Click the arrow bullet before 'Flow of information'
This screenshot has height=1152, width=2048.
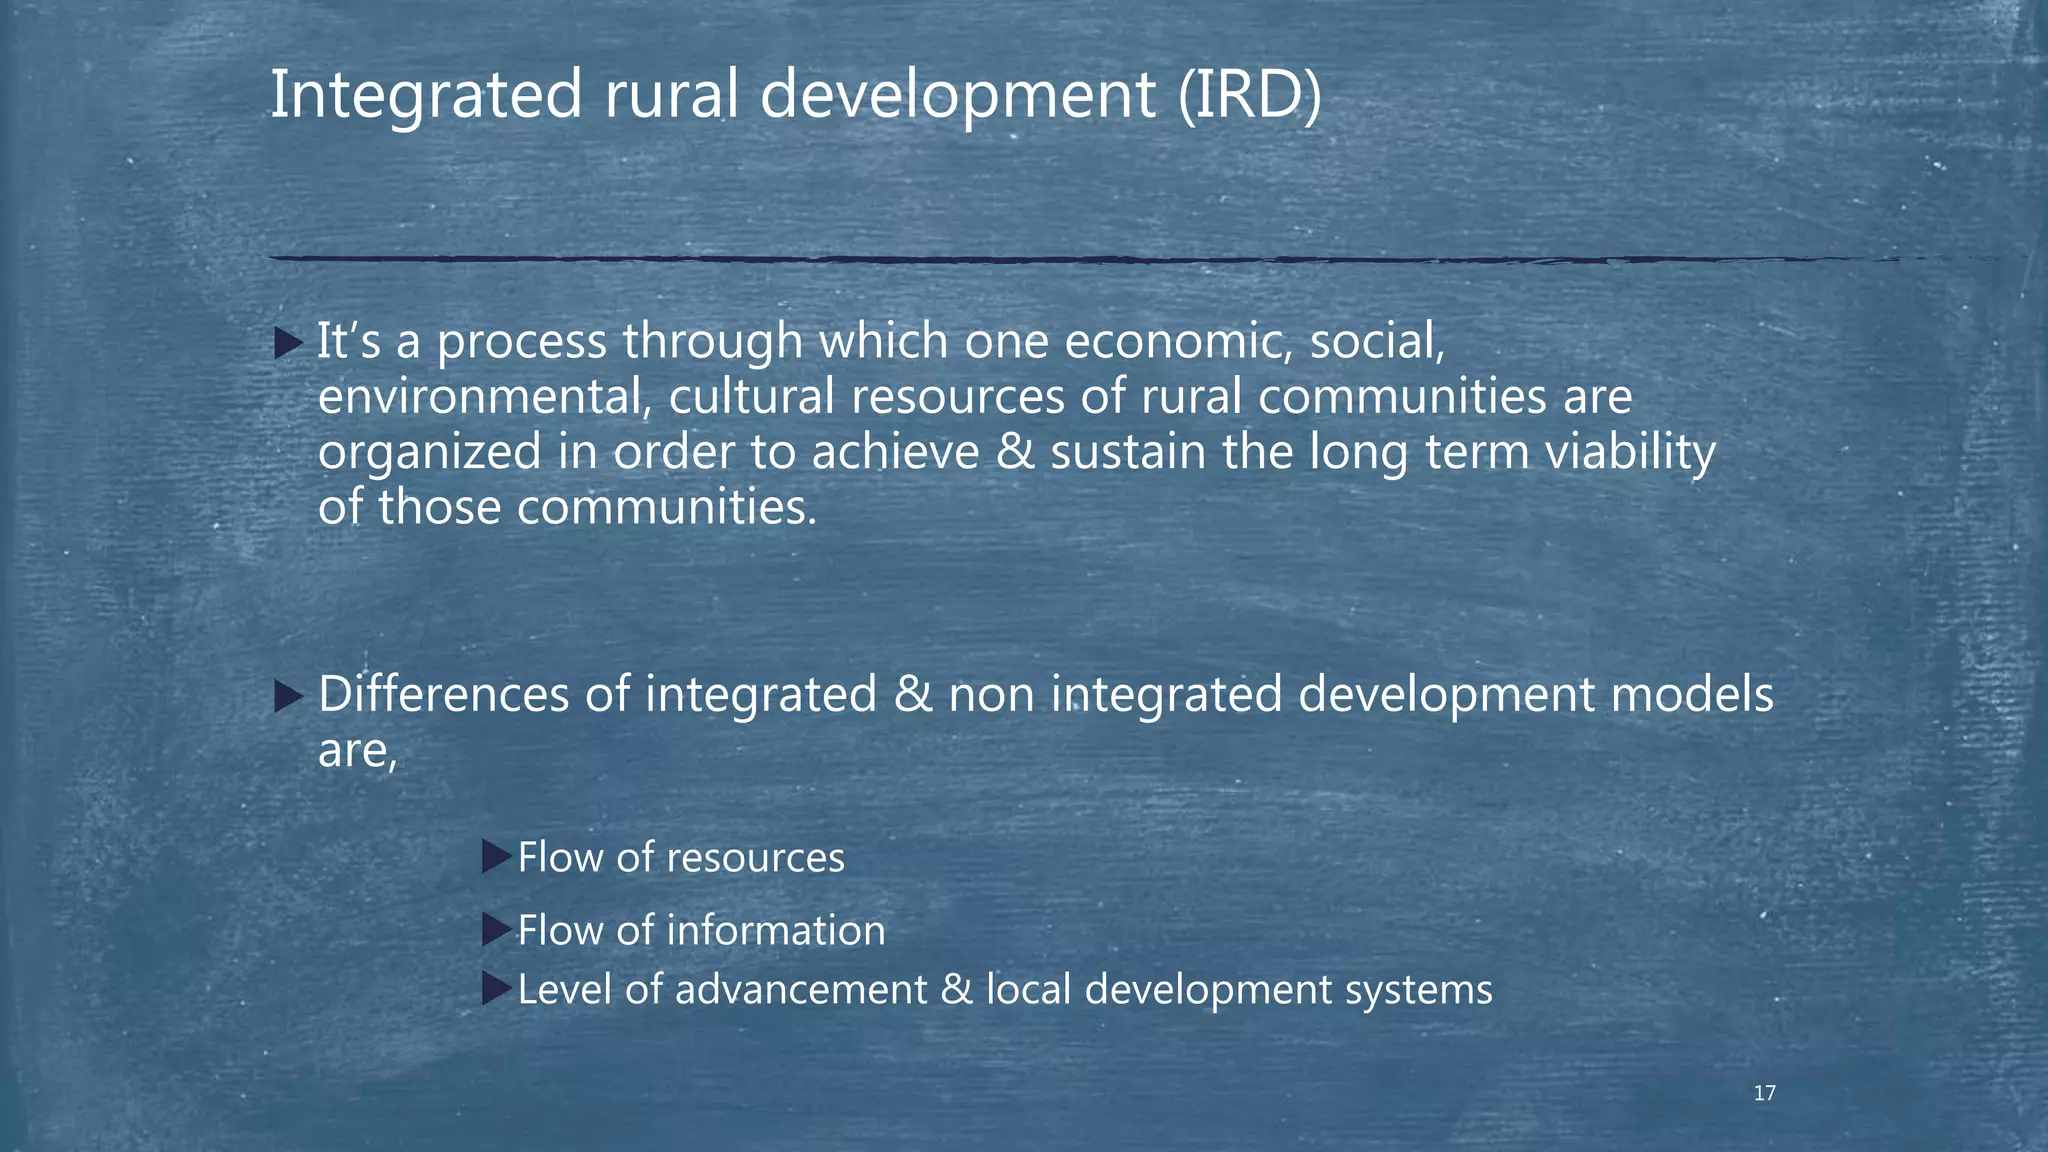coord(497,930)
